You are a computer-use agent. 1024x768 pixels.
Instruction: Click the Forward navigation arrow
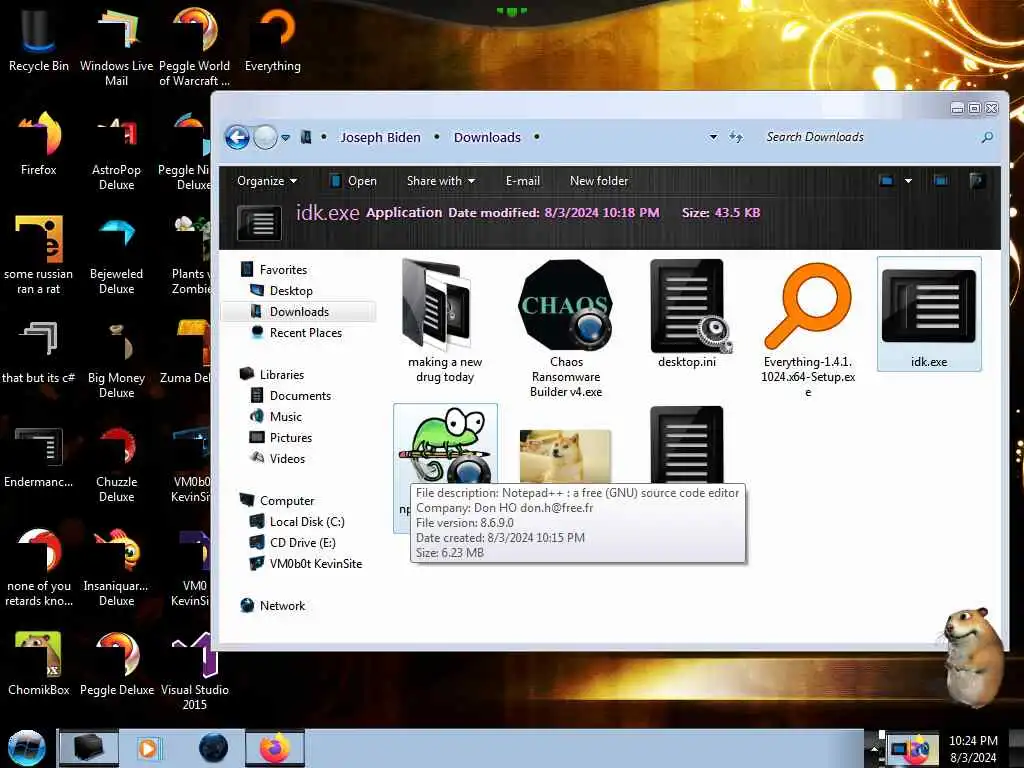(x=265, y=137)
